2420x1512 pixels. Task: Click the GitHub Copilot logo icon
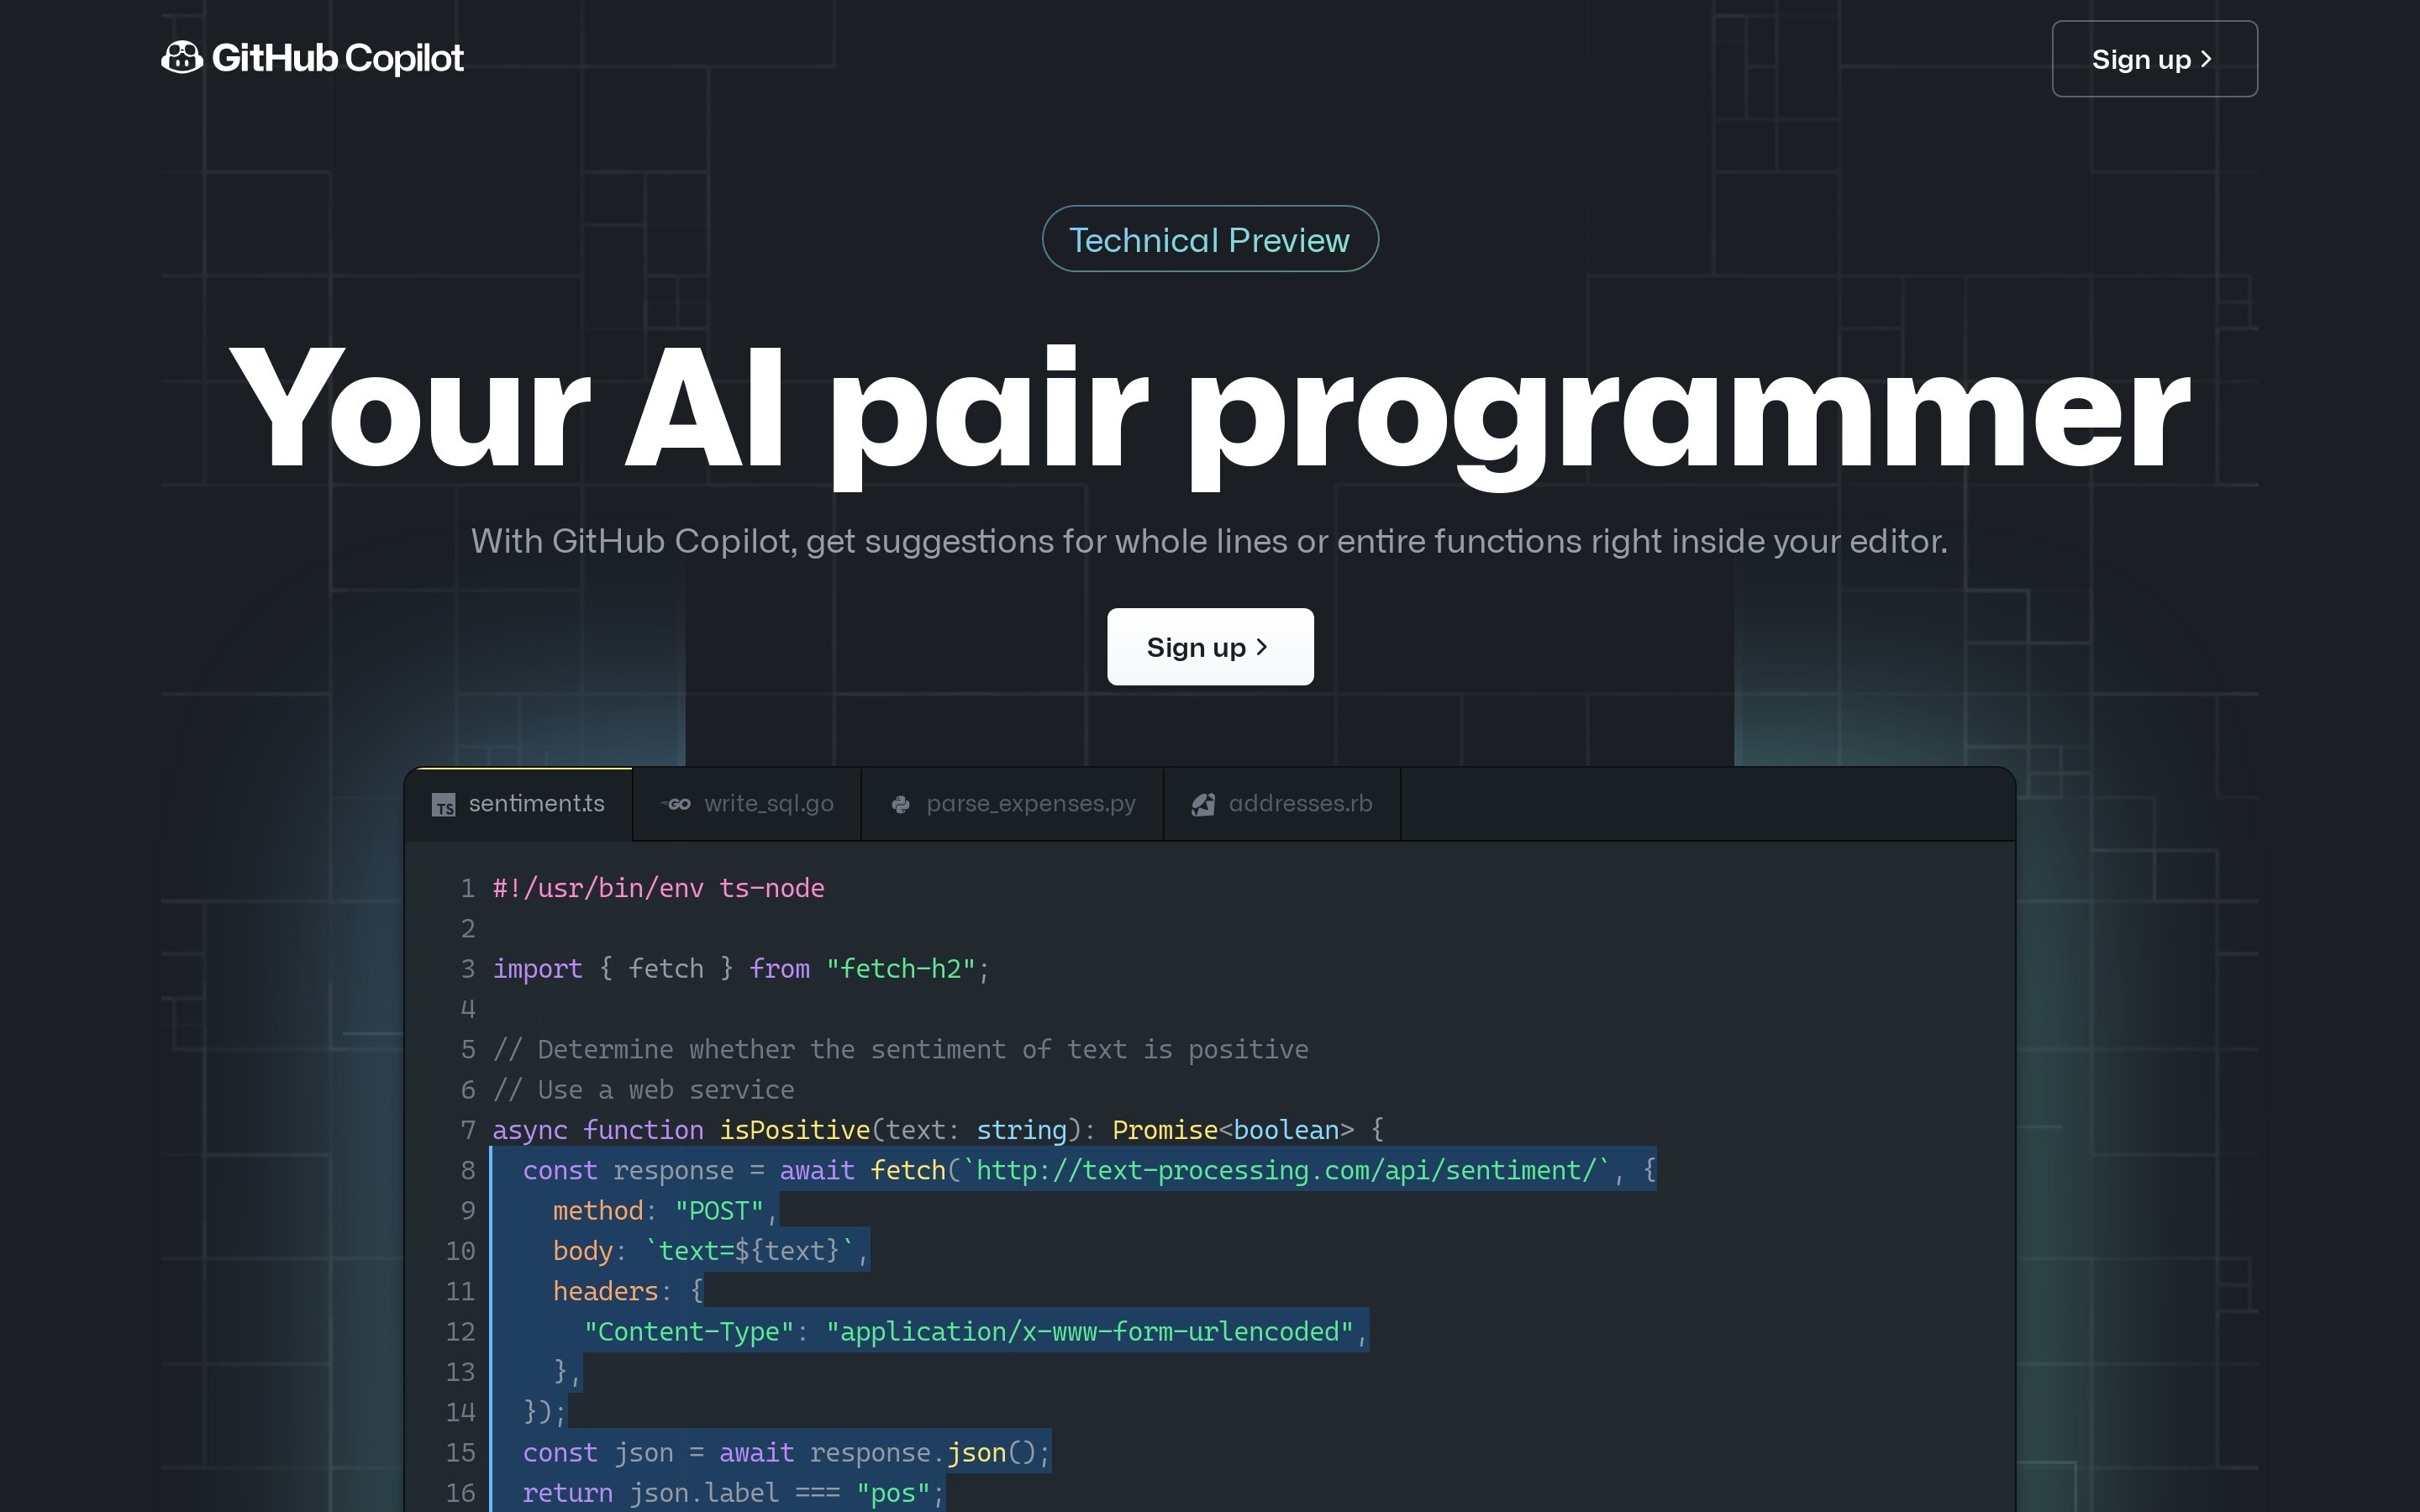[x=182, y=58]
